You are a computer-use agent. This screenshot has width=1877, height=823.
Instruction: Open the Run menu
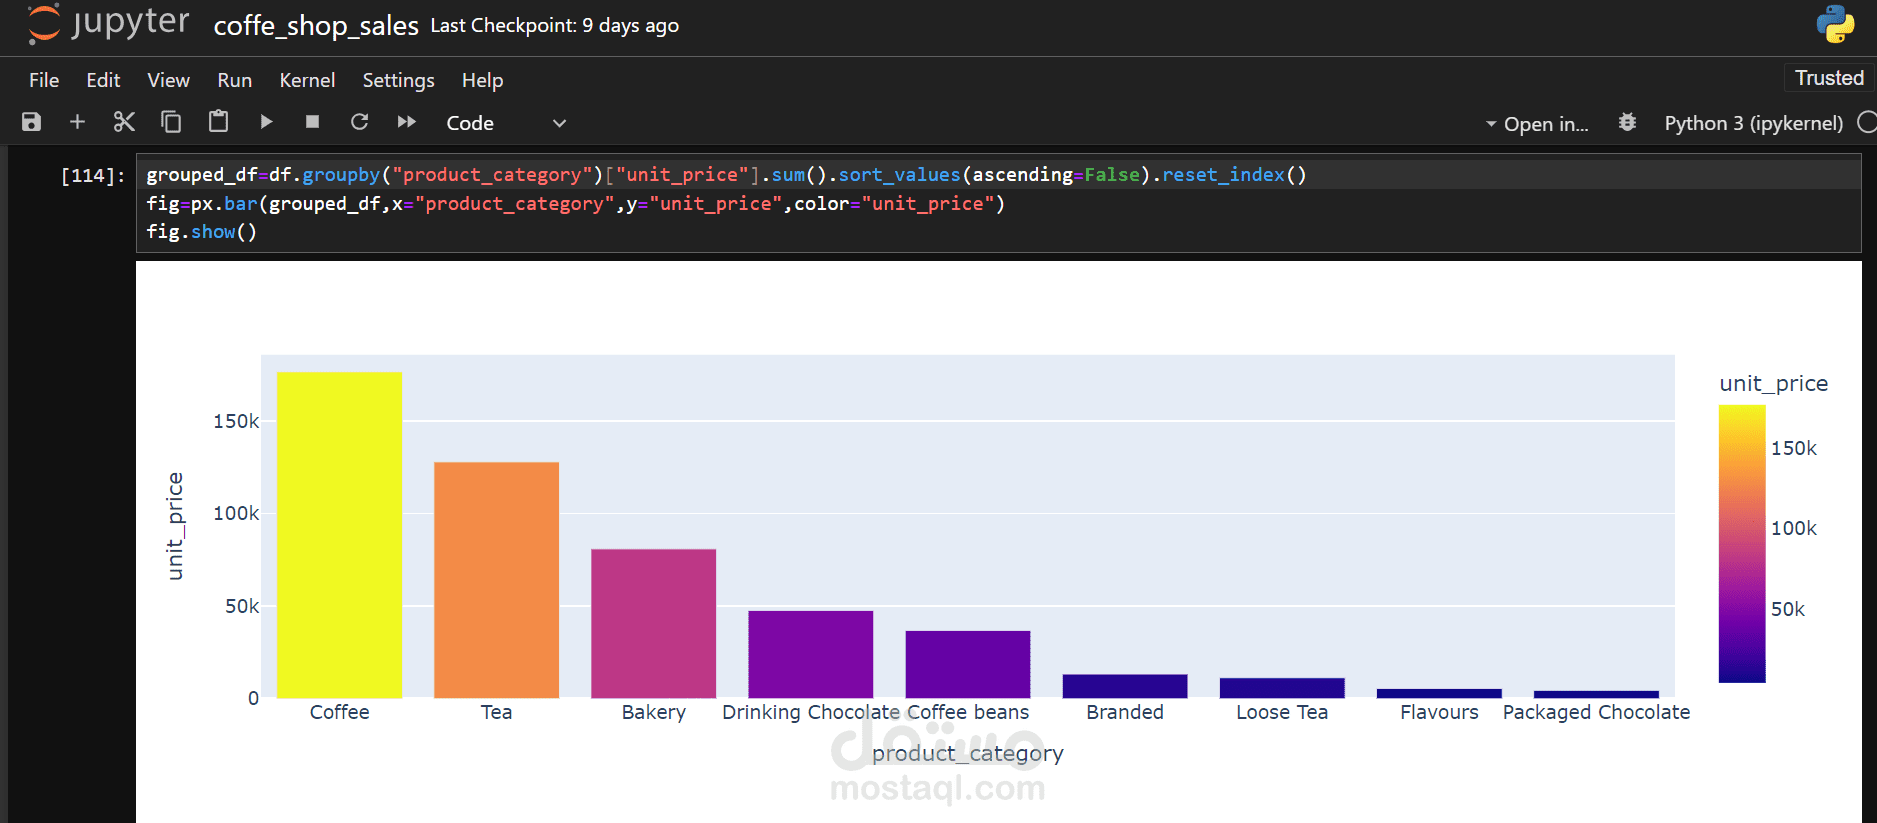[235, 80]
